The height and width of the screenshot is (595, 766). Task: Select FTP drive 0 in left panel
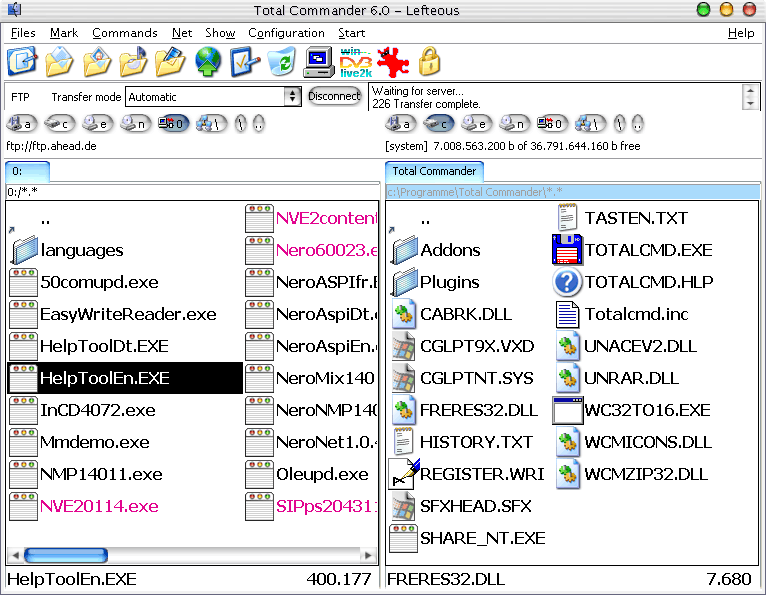click(173, 124)
